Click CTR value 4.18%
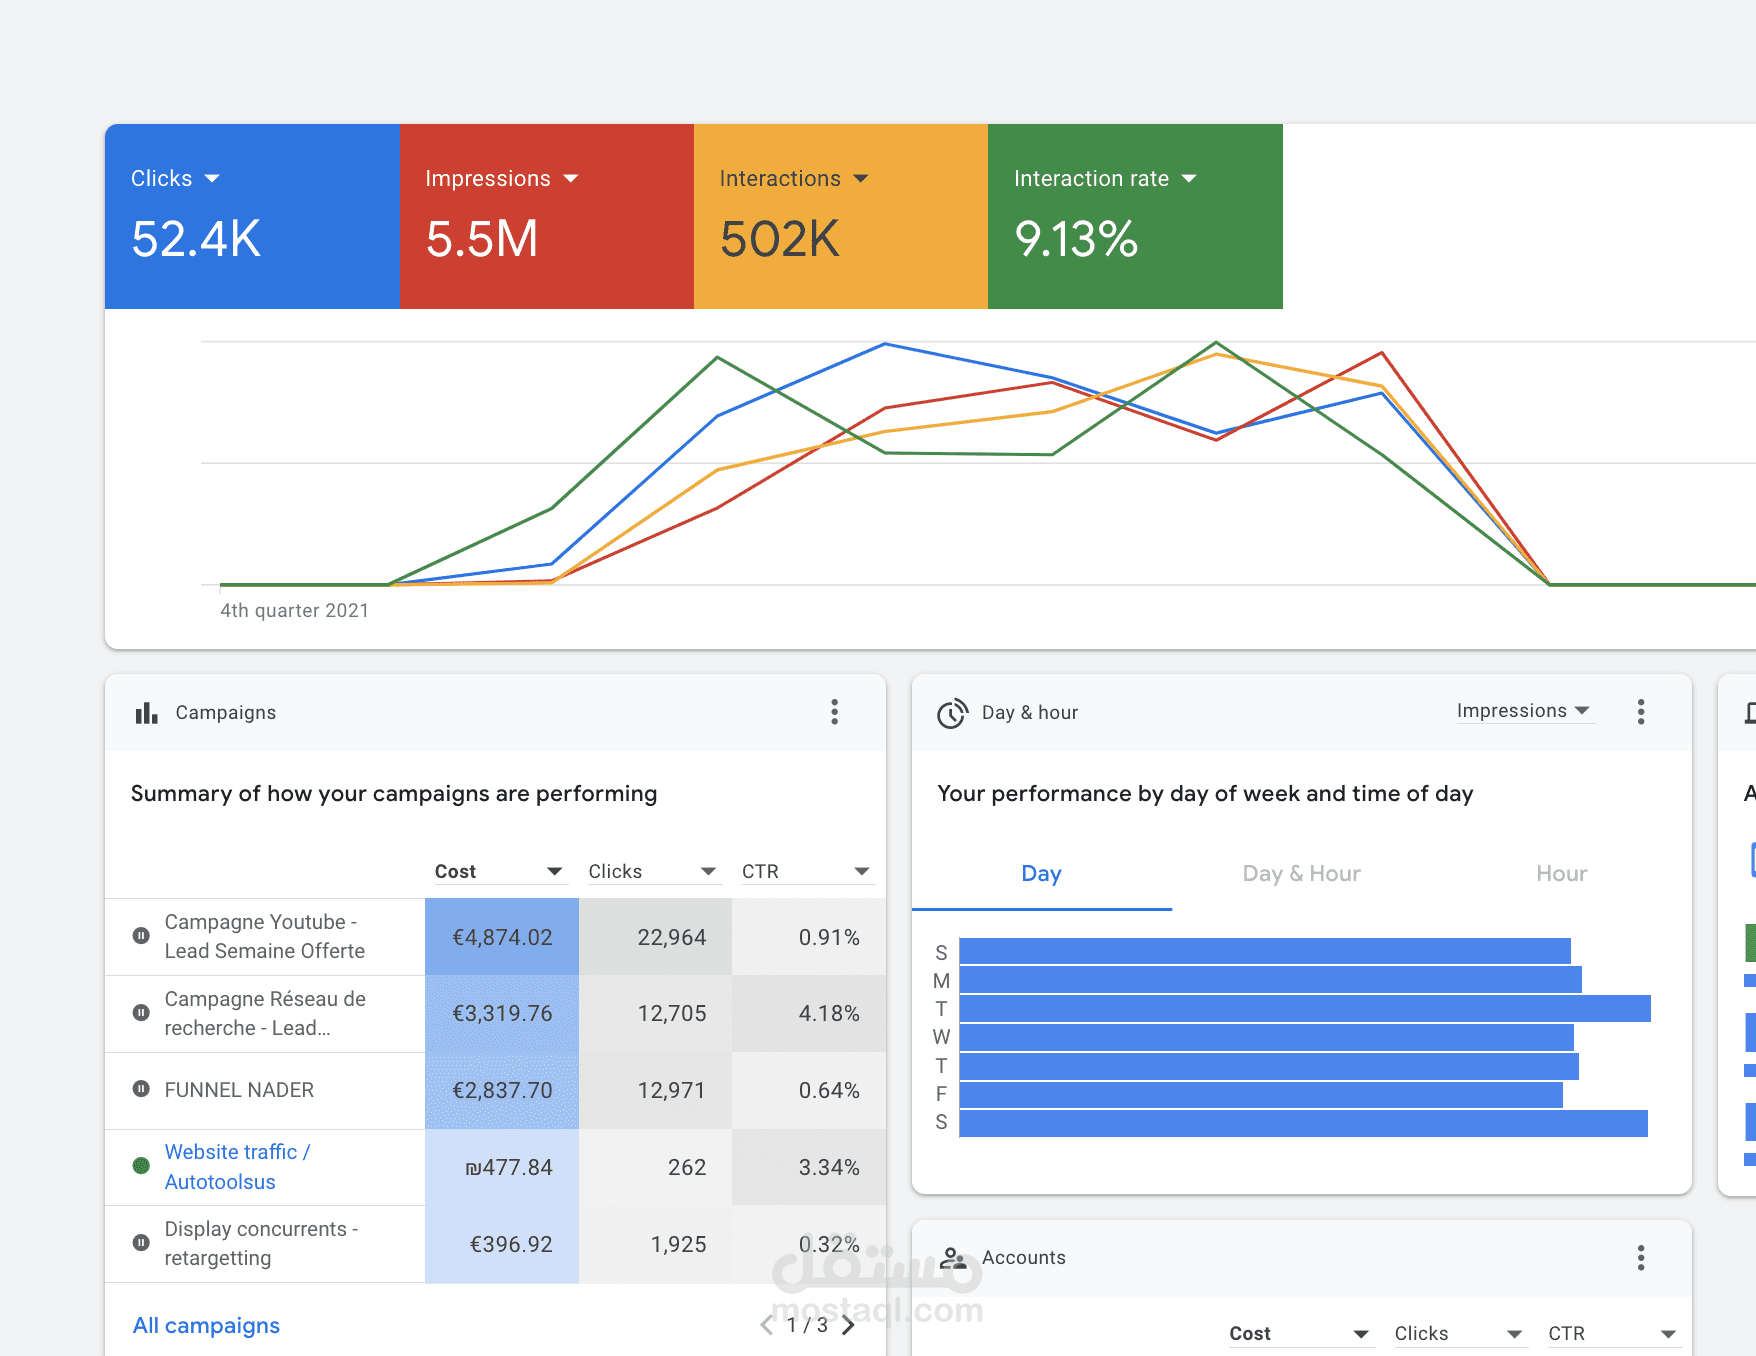1756x1356 pixels. 829,1013
